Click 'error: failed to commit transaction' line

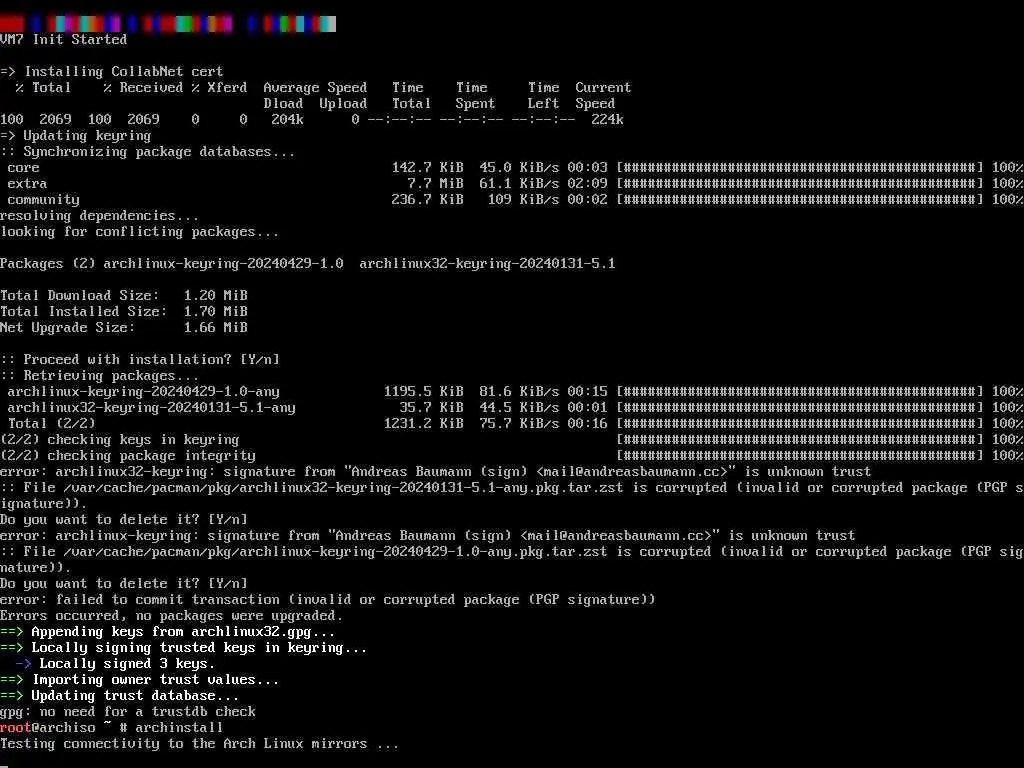click(x=327, y=600)
